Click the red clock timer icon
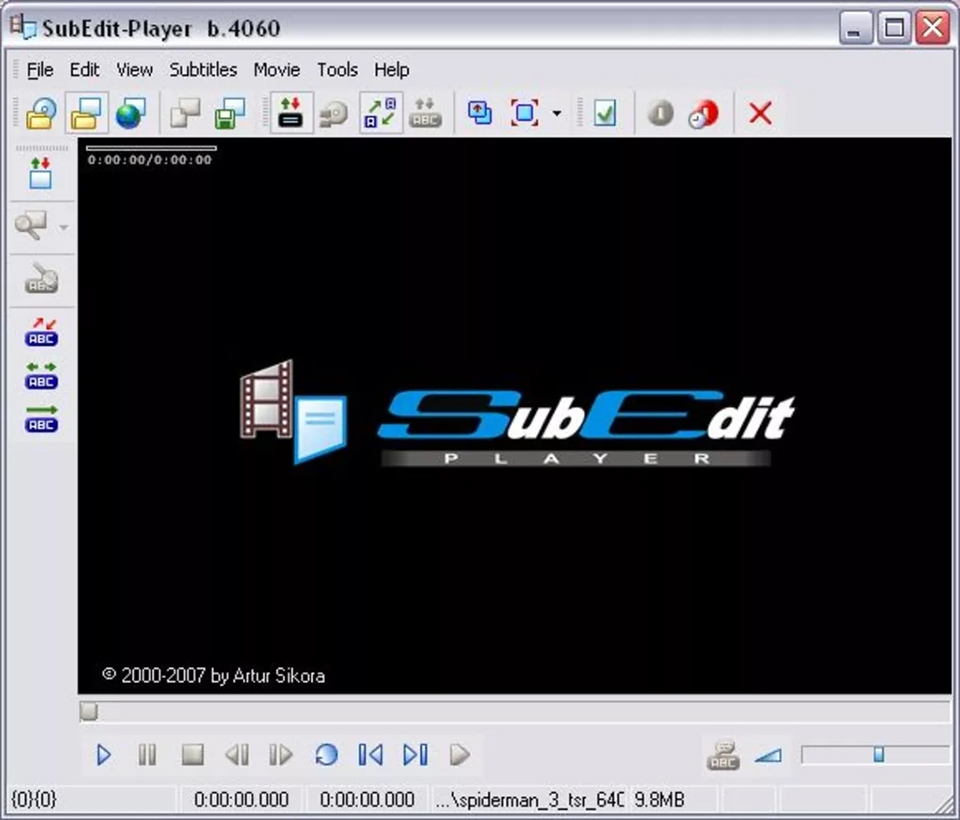 pos(703,114)
